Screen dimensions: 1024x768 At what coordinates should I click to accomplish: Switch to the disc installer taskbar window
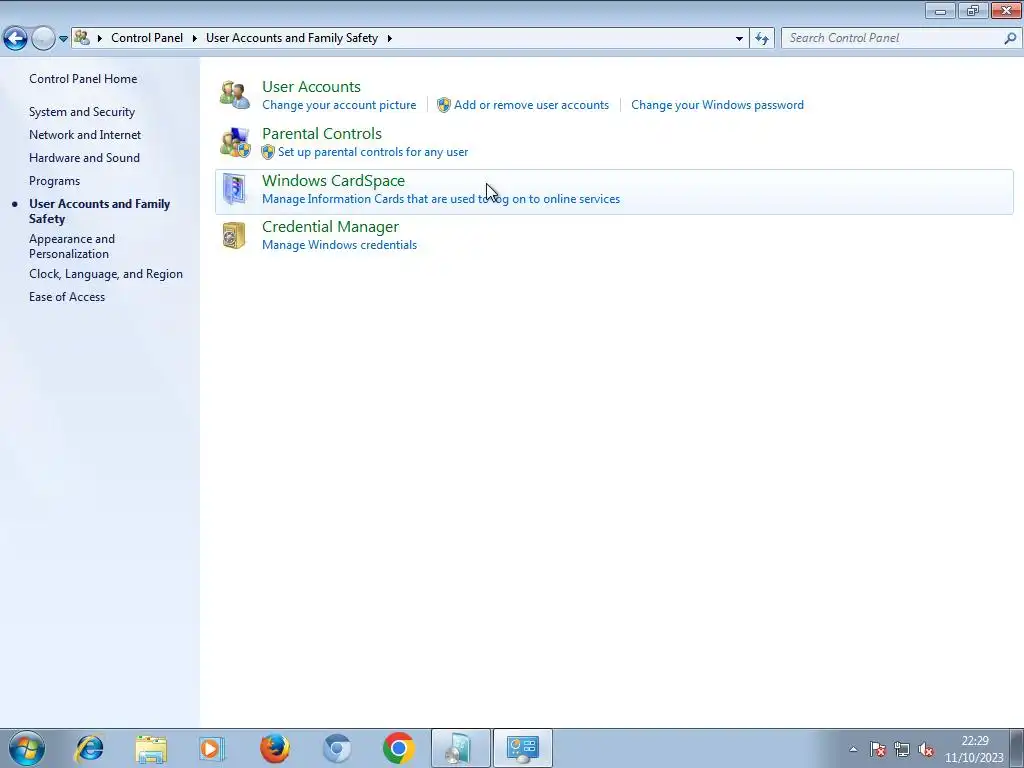(x=460, y=748)
